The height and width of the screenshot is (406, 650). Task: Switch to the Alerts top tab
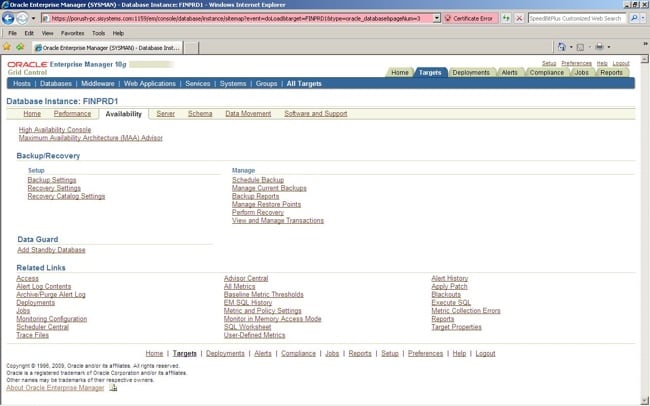pyautogui.click(x=509, y=73)
